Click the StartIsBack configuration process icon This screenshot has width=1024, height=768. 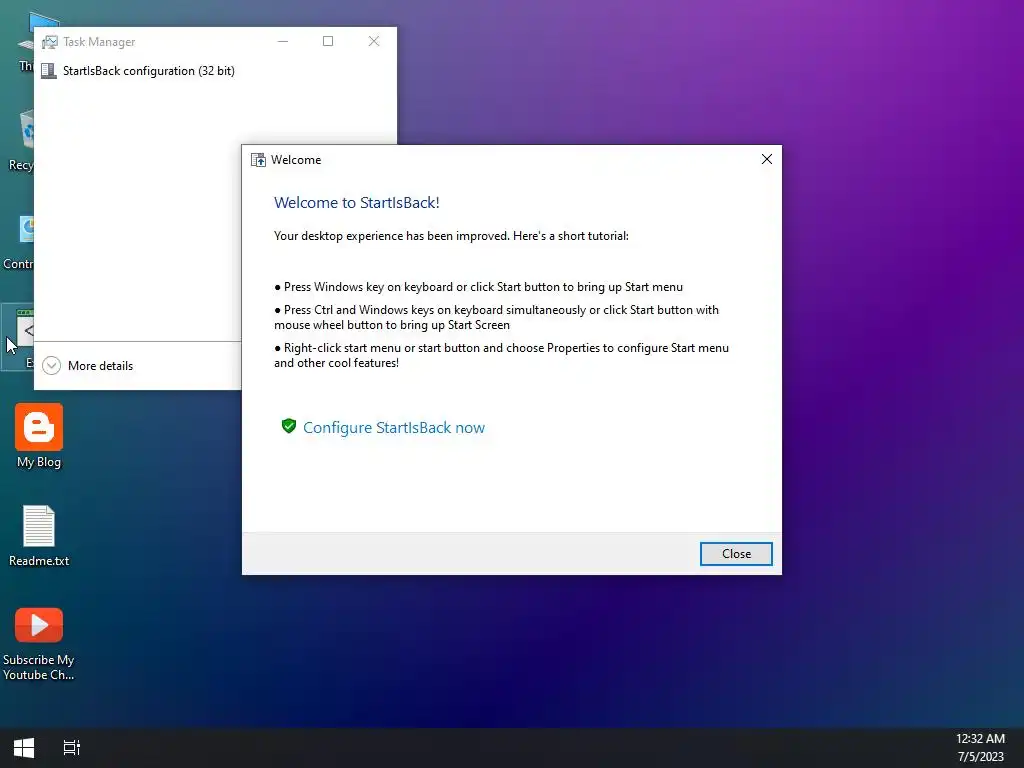tap(49, 71)
